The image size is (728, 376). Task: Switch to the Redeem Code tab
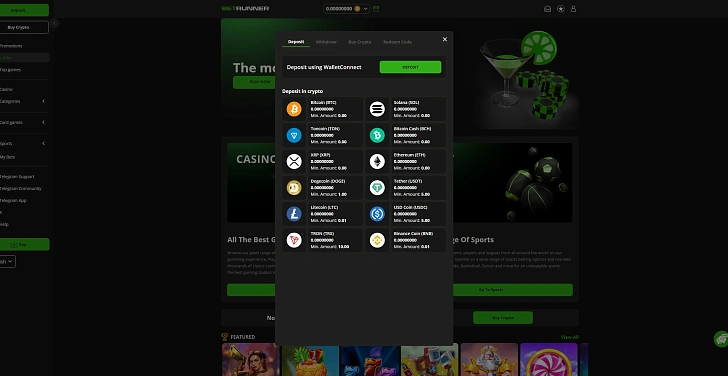[397, 42]
